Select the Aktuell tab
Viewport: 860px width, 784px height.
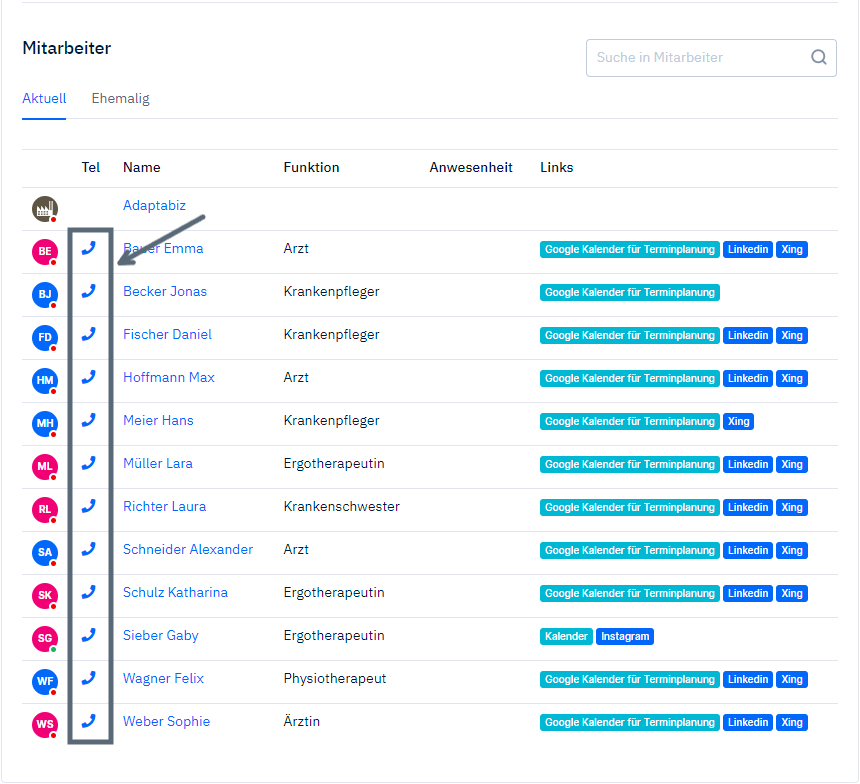[x=44, y=99]
